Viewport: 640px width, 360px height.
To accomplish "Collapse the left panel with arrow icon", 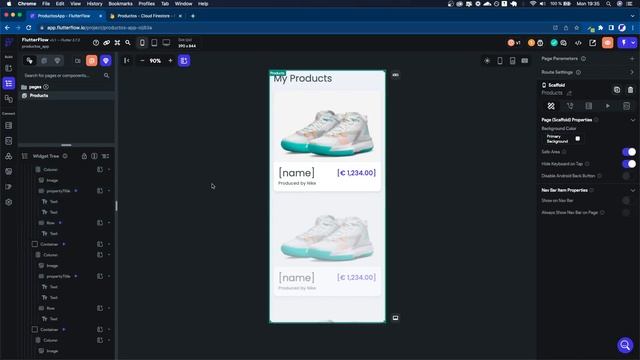I will click(x=127, y=61).
